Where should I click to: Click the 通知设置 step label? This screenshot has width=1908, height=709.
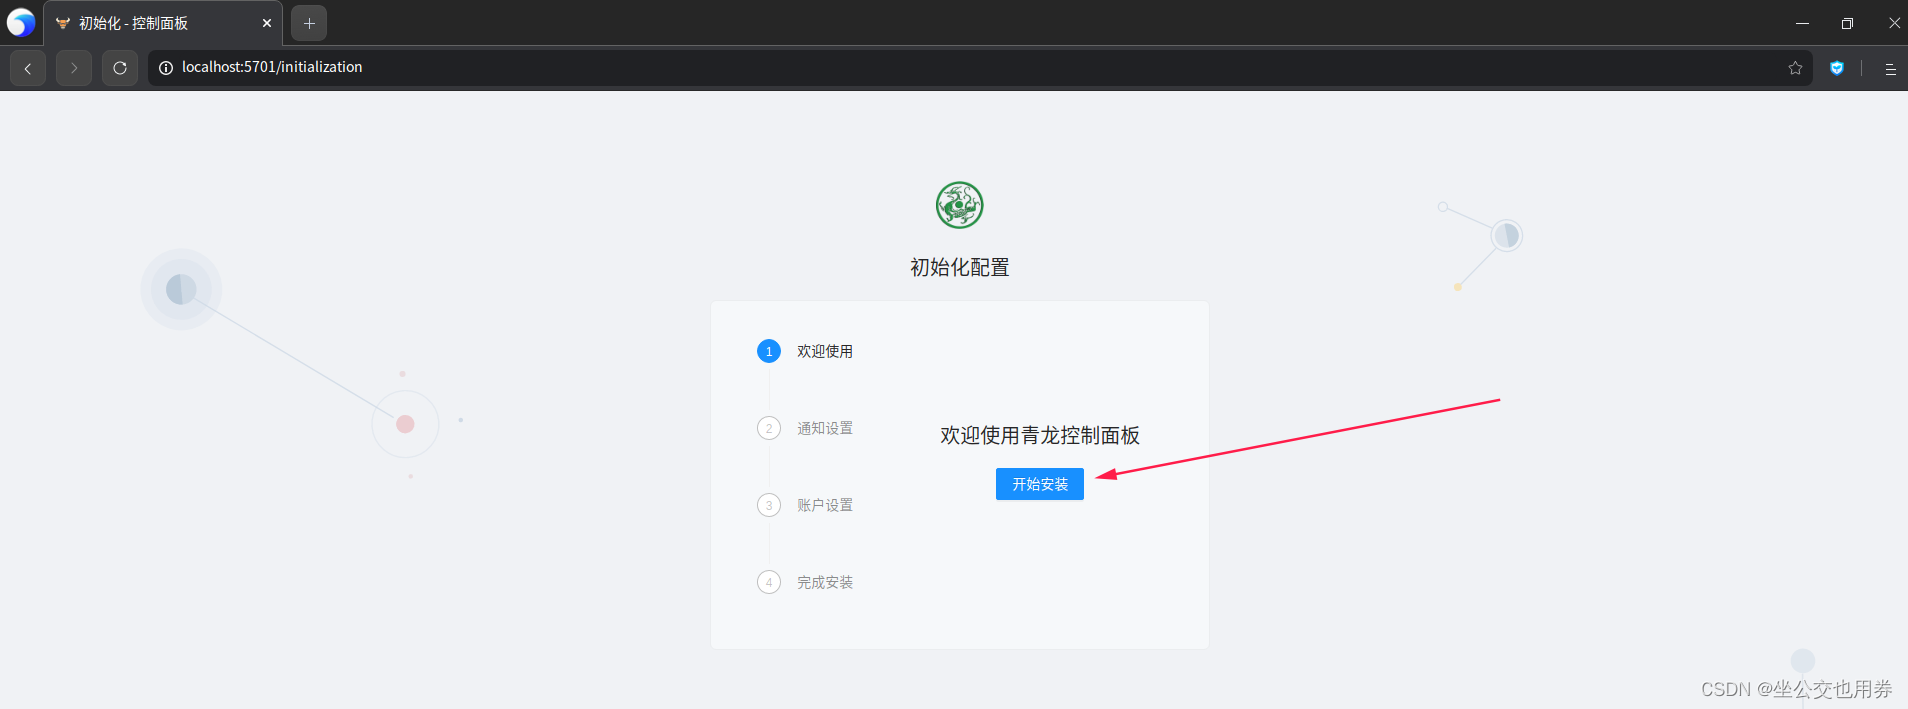click(825, 428)
